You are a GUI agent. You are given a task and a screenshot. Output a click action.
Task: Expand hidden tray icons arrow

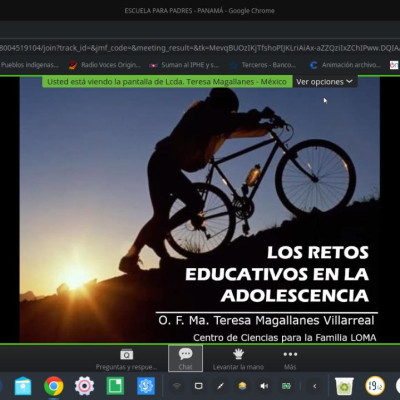pos(315,386)
